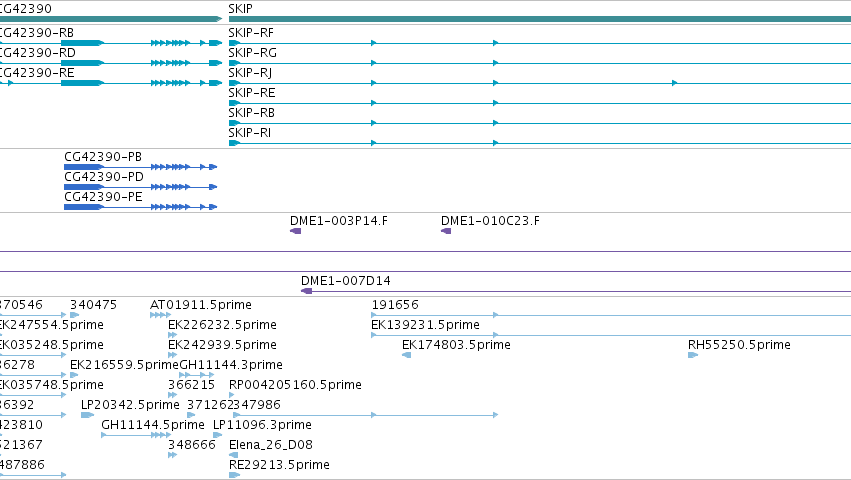Click the 366215 arrow glyph
Screen dimensions: 851x480
click(x=173, y=395)
